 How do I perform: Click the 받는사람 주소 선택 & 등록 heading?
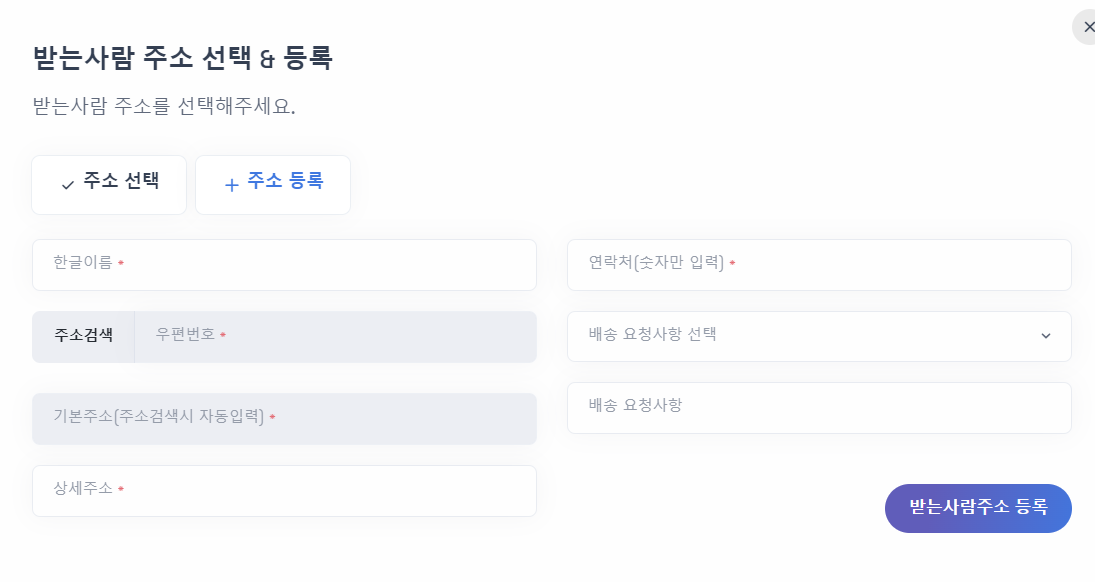pos(183,58)
